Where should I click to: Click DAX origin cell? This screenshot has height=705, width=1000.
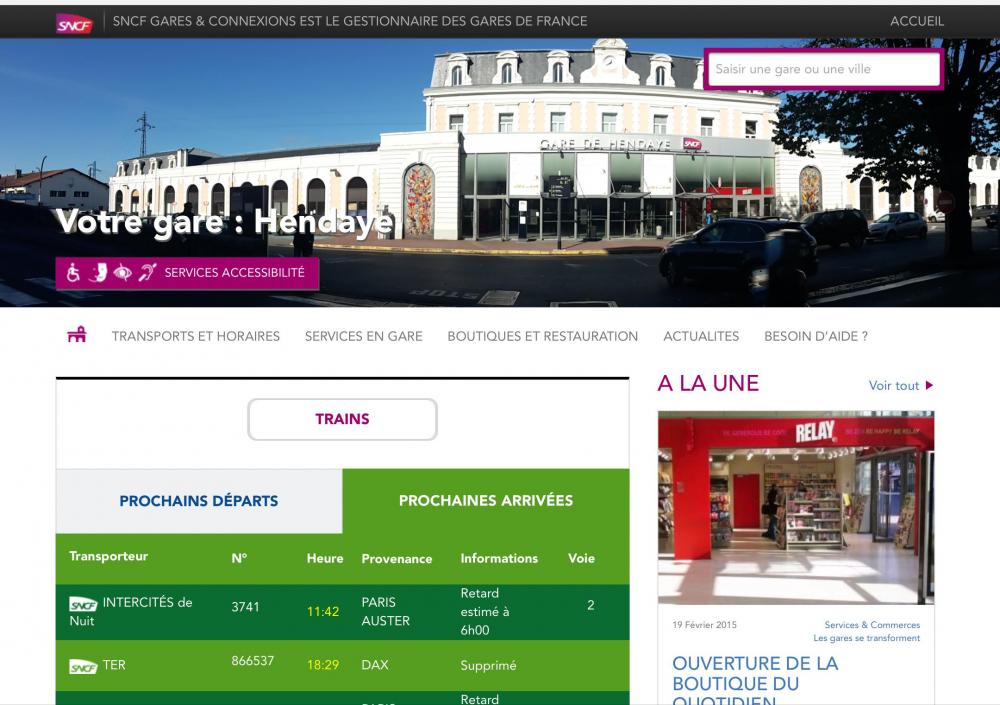(x=375, y=665)
